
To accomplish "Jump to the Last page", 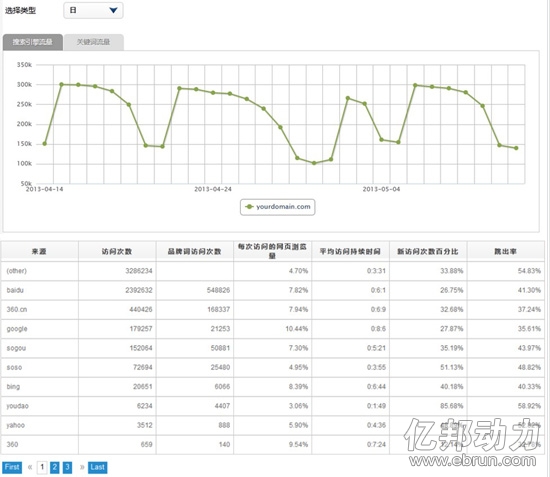I will 98,467.
